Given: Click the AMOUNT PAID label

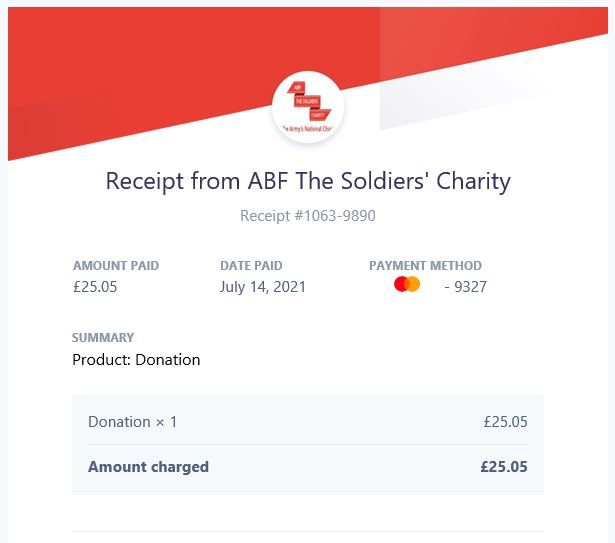Looking at the screenshot, I should click(x=116, y=266).
